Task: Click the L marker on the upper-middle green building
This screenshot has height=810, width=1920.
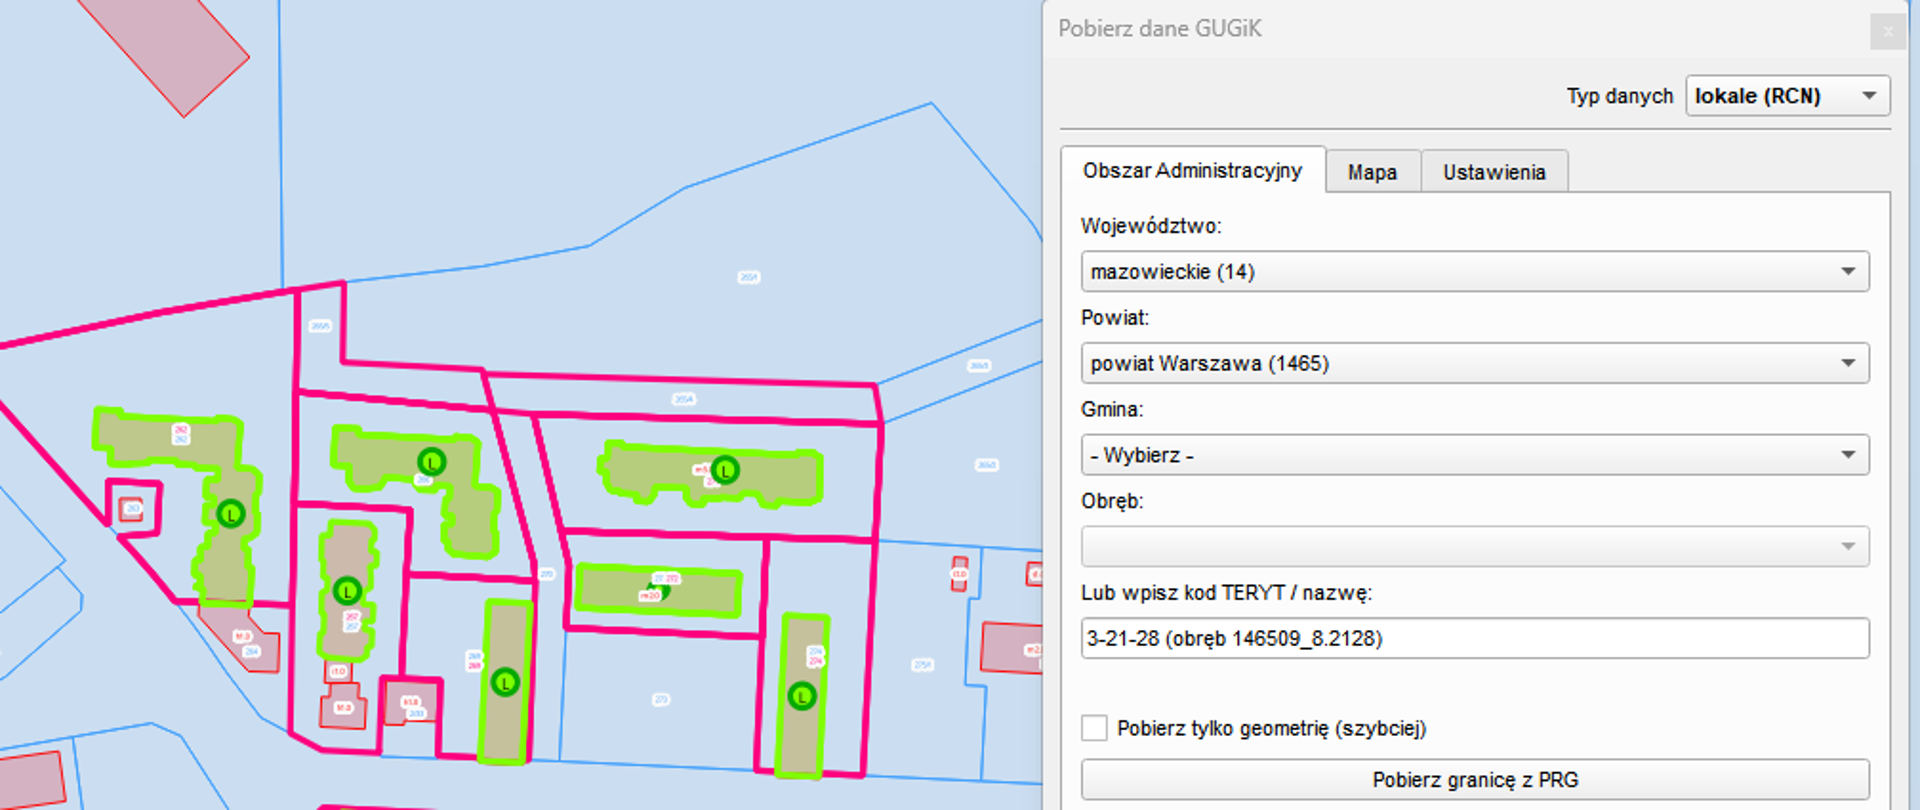Action: click(x=432, y=462)
